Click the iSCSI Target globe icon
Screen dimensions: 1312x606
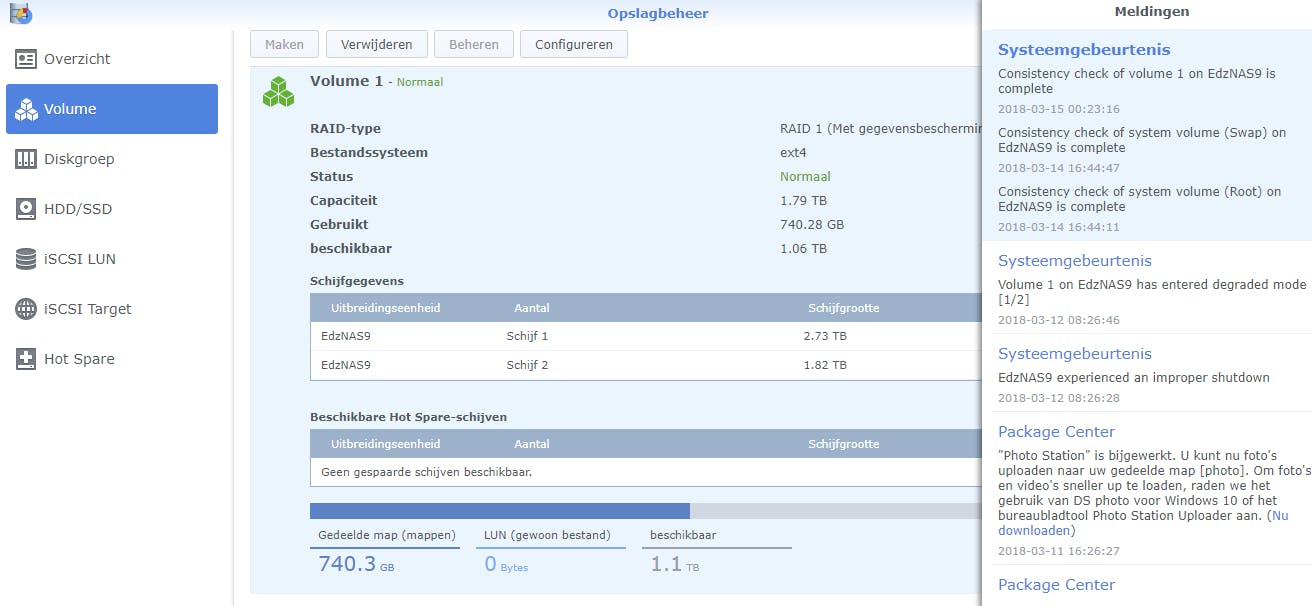pyautogui.click(x=26, y=309)
